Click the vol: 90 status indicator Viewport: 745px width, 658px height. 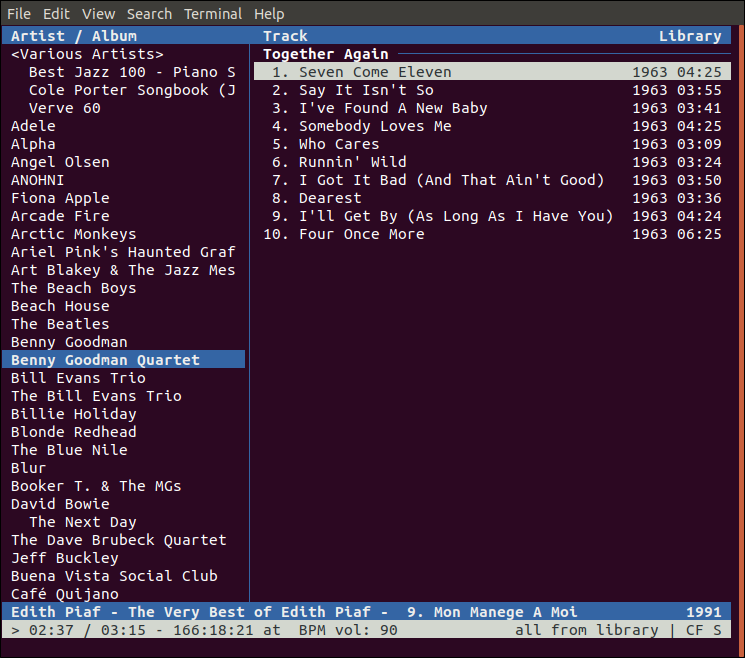tap(366, 630)
